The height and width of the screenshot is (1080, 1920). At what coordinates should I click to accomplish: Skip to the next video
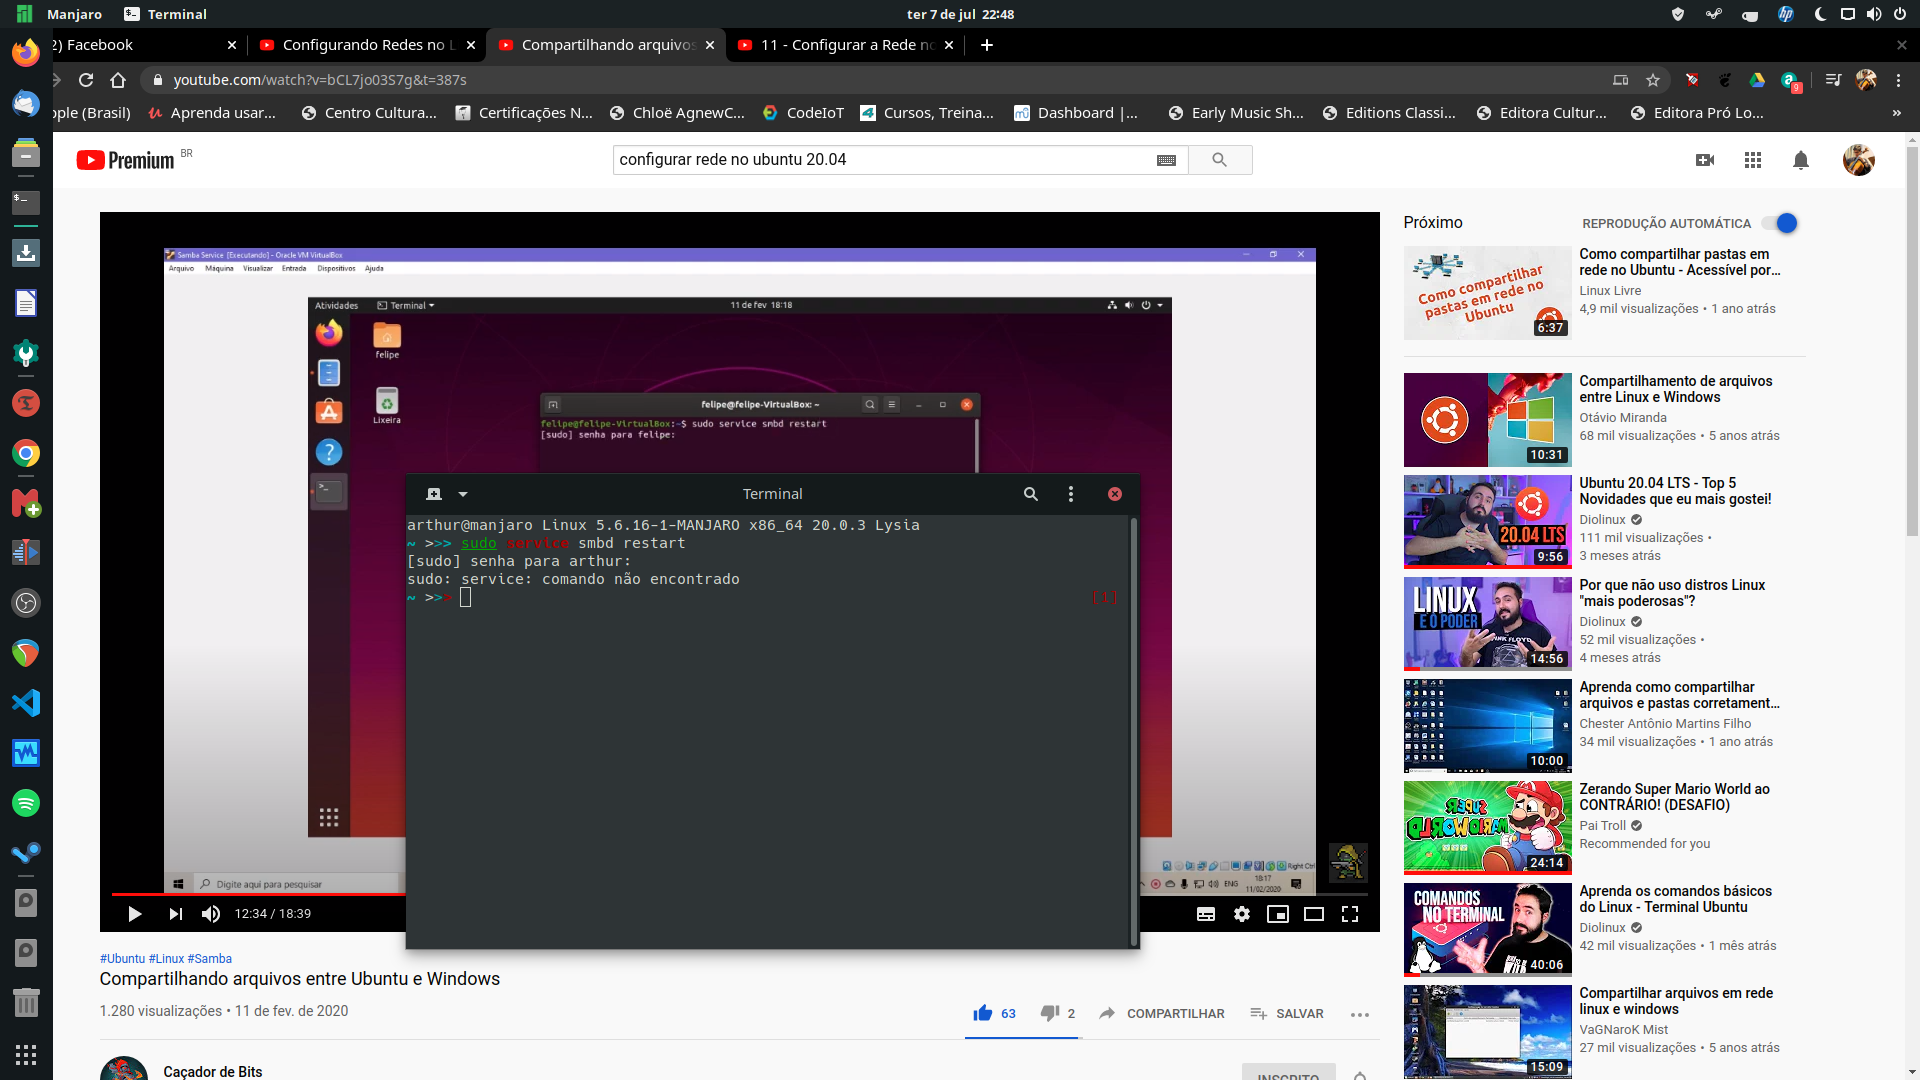point(176,914)
